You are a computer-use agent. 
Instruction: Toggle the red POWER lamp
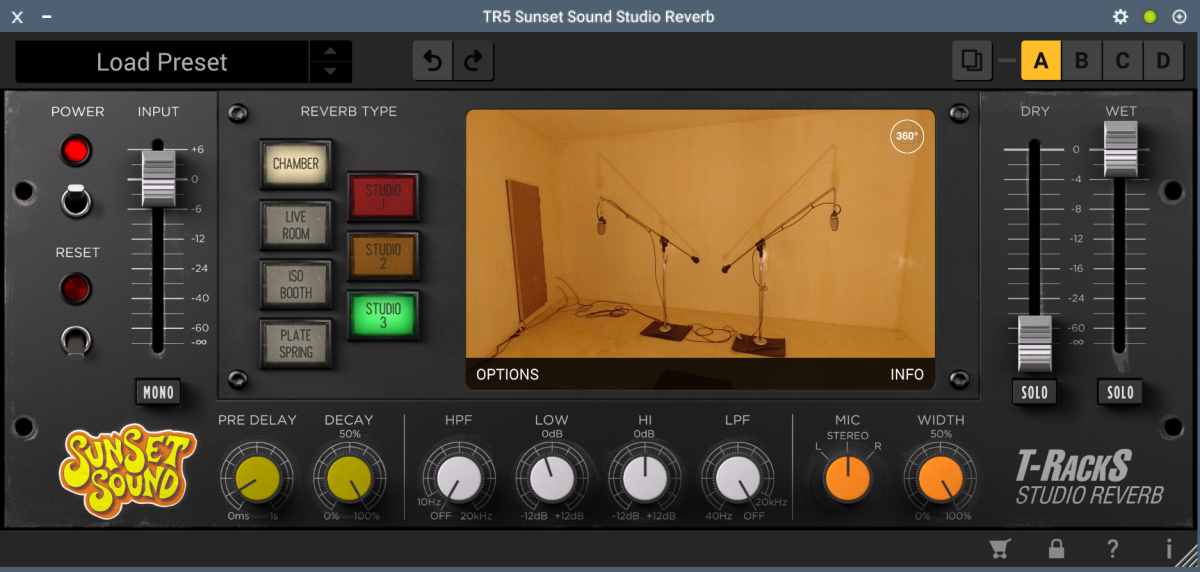pyautogui.click(x=76, y=151)
